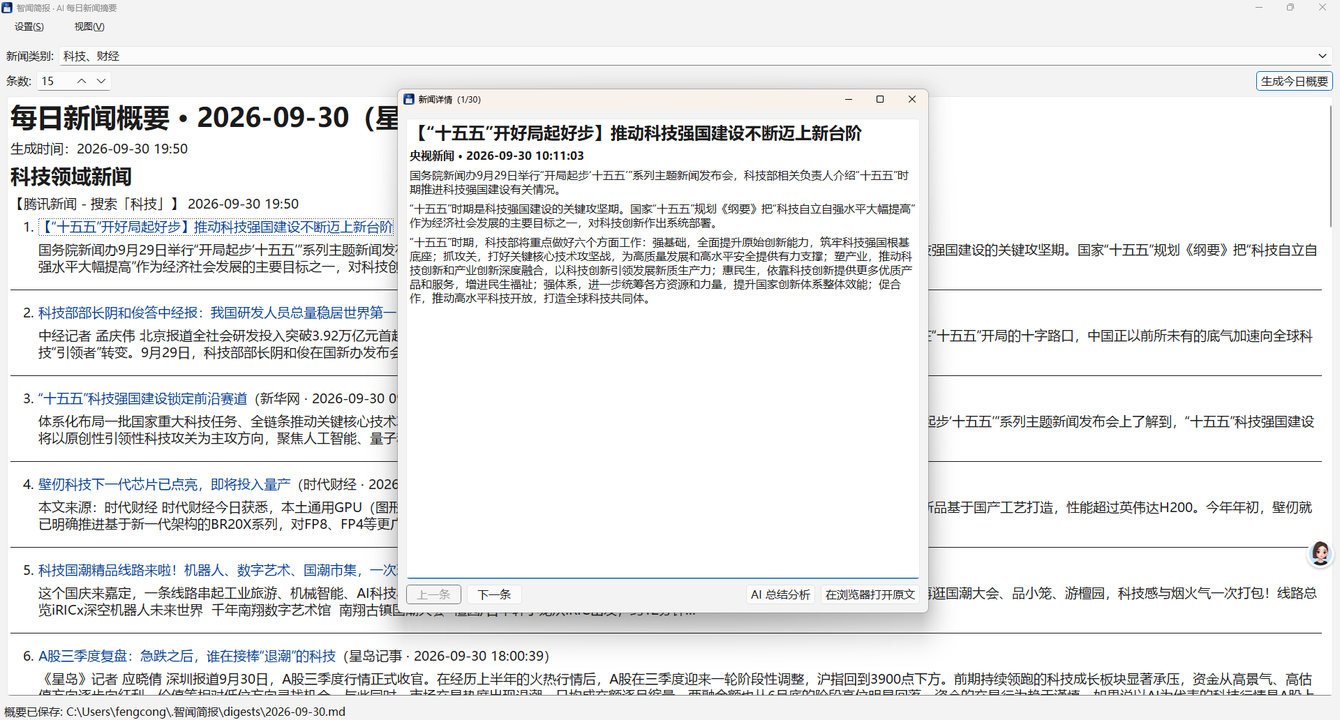Click status bar saved path 2026-09-30.md
The height and width of the screenshot is (720, 1340).
pyautogui.click(x=175, y=712)
